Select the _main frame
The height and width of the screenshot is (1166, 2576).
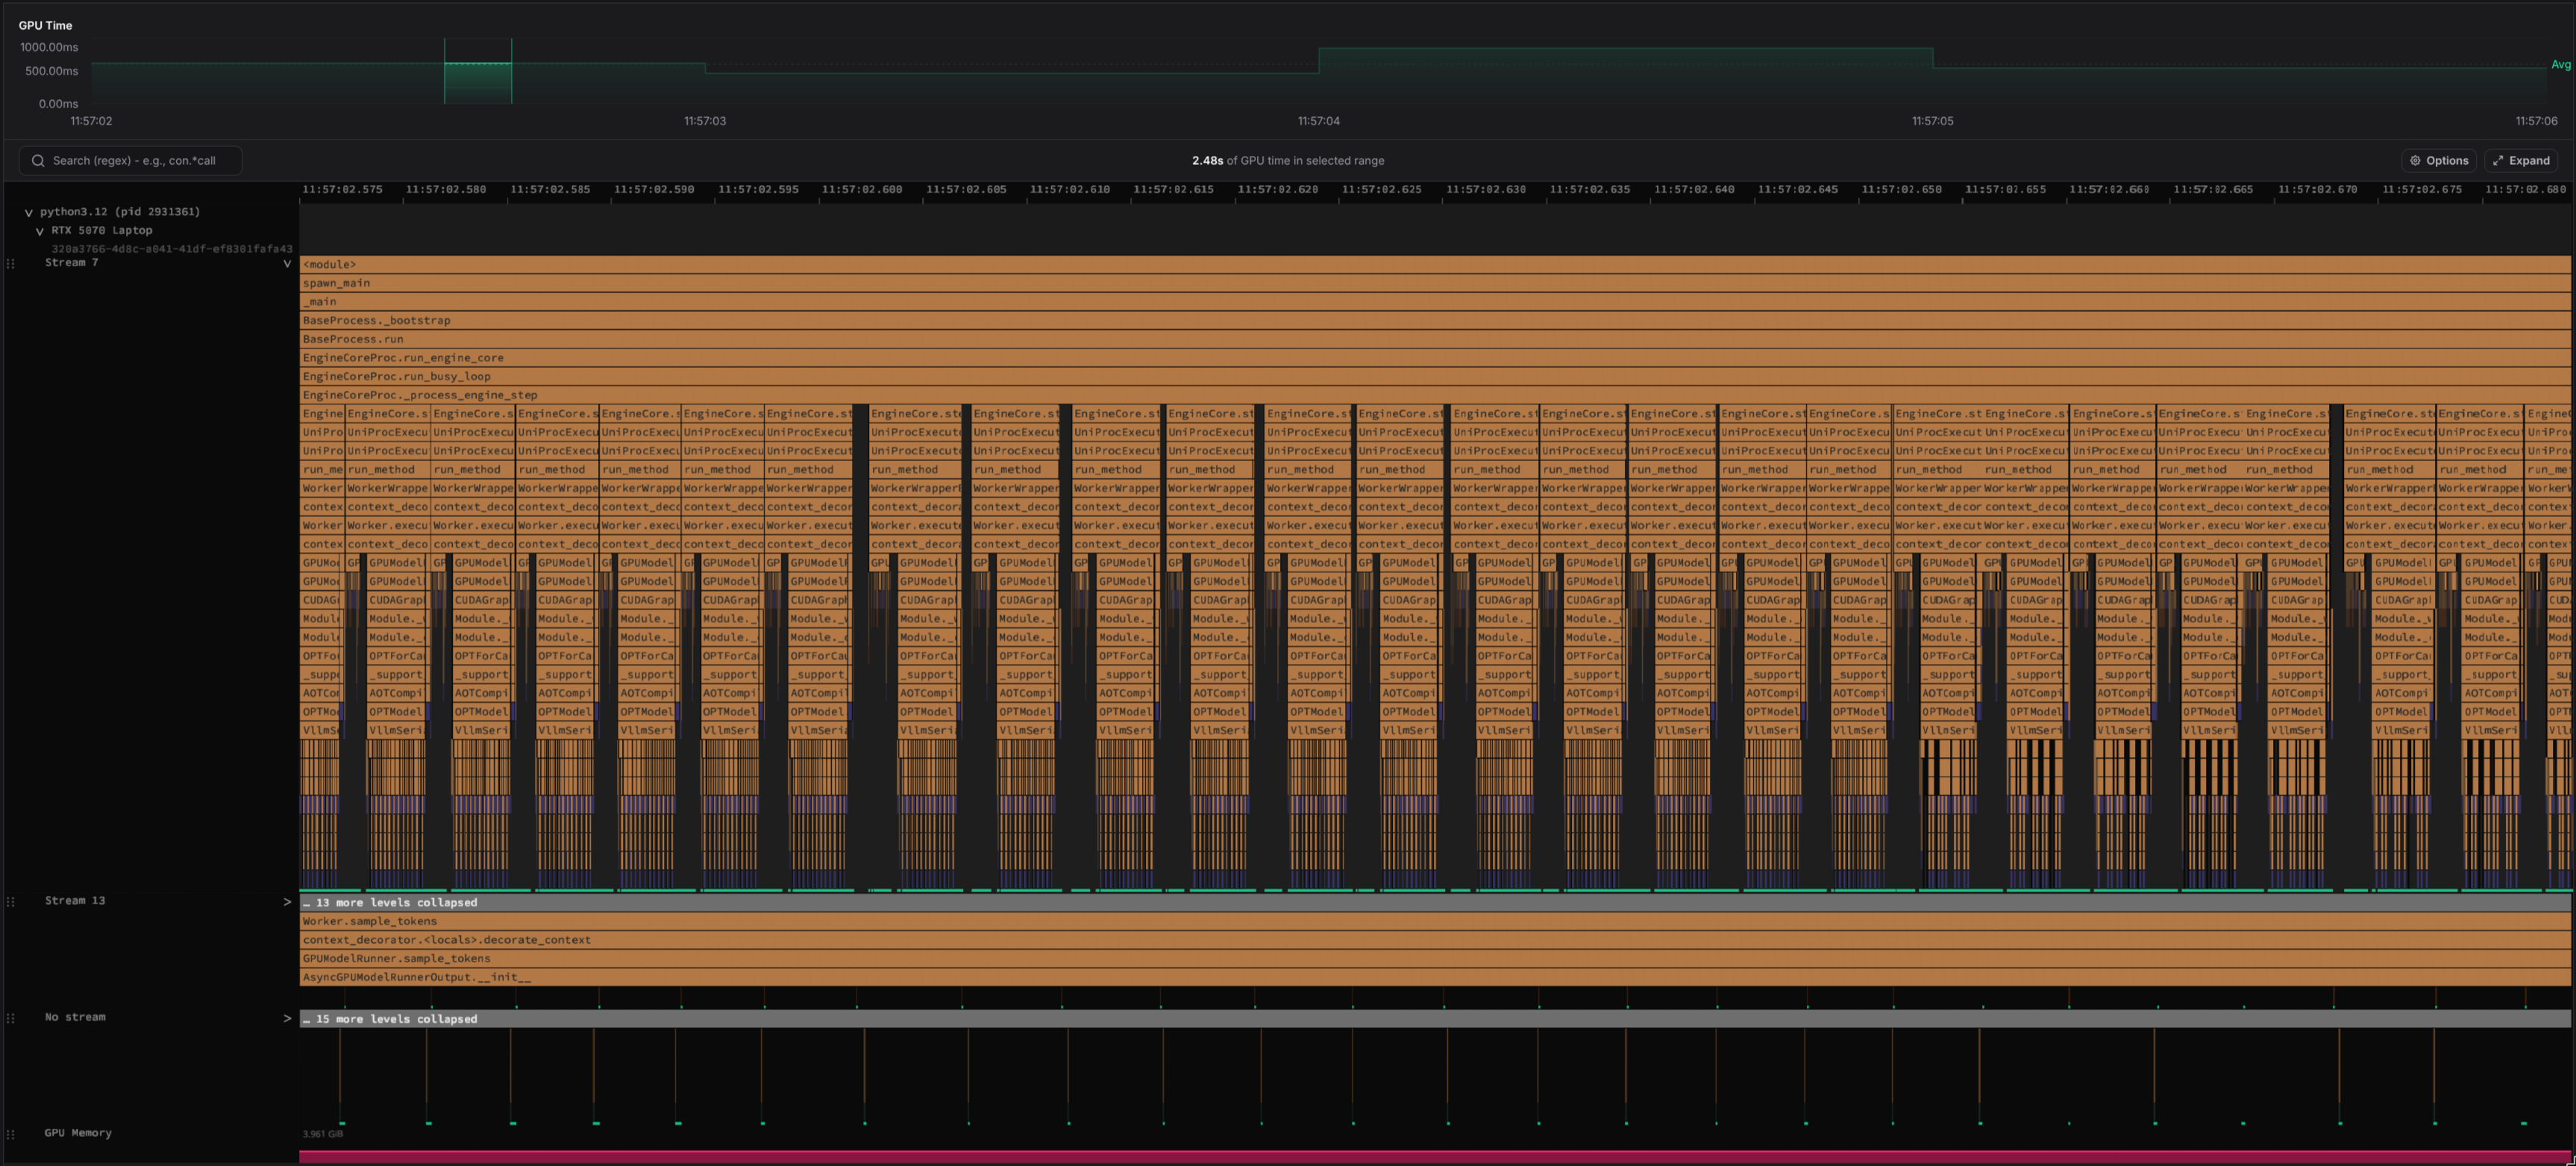1435,302
